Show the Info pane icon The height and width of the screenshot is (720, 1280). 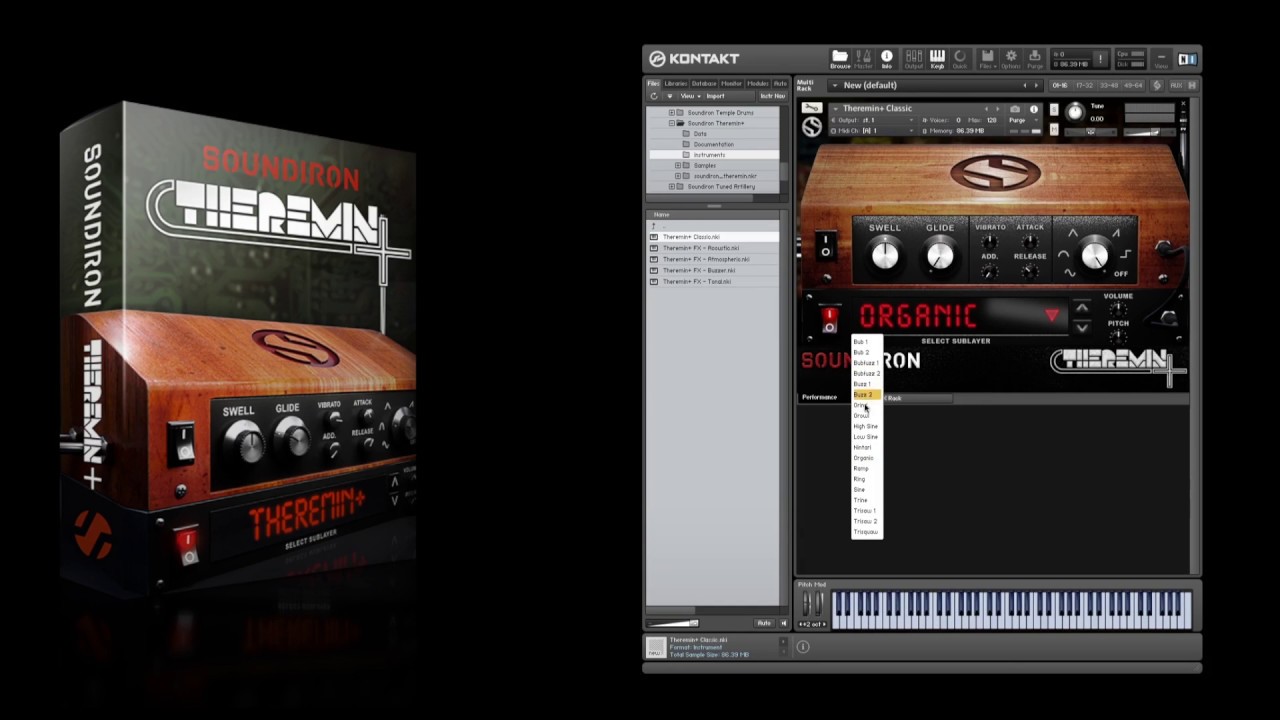pos(887,59)
